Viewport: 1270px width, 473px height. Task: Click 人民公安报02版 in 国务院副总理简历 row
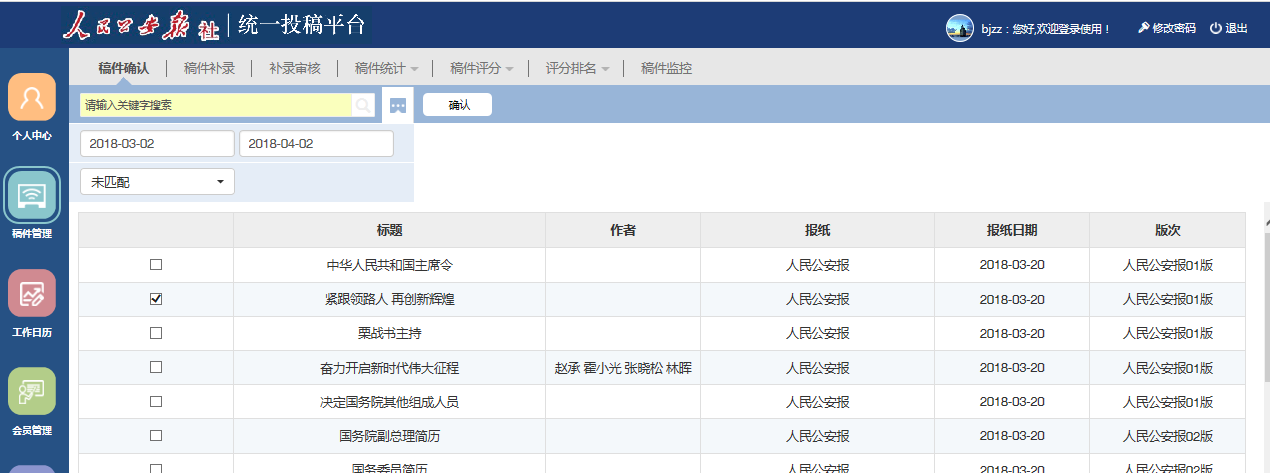point(1168,436)
